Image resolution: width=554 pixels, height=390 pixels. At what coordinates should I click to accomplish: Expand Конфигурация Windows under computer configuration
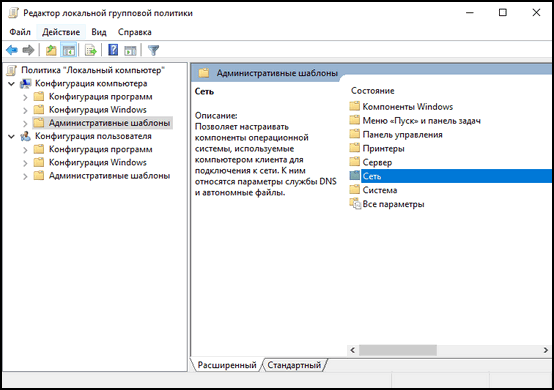[x=25, y=110]
